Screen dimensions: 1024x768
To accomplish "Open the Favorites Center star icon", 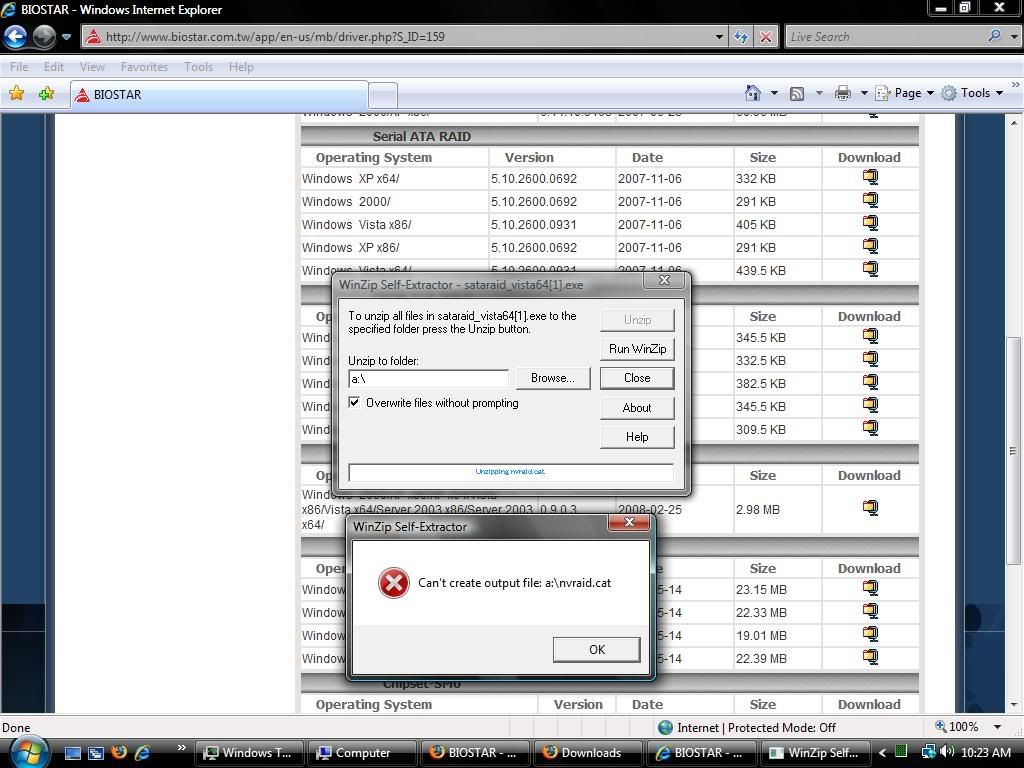I will (x=16, y=93).
